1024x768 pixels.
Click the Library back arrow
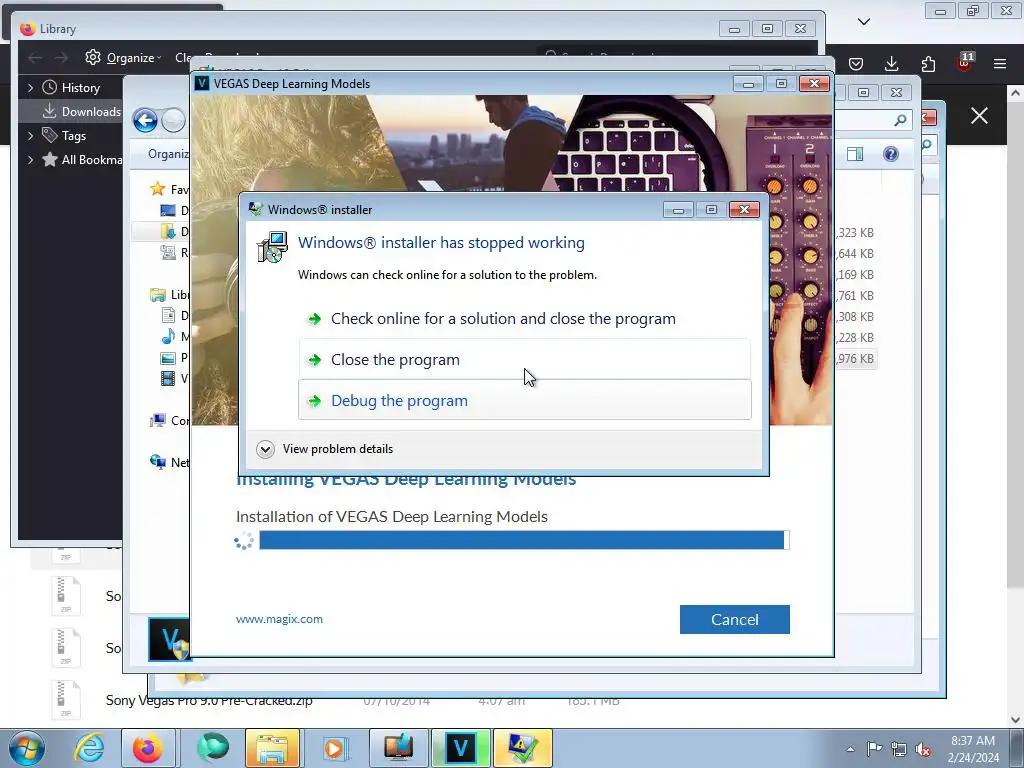click(x=35, y=57)
